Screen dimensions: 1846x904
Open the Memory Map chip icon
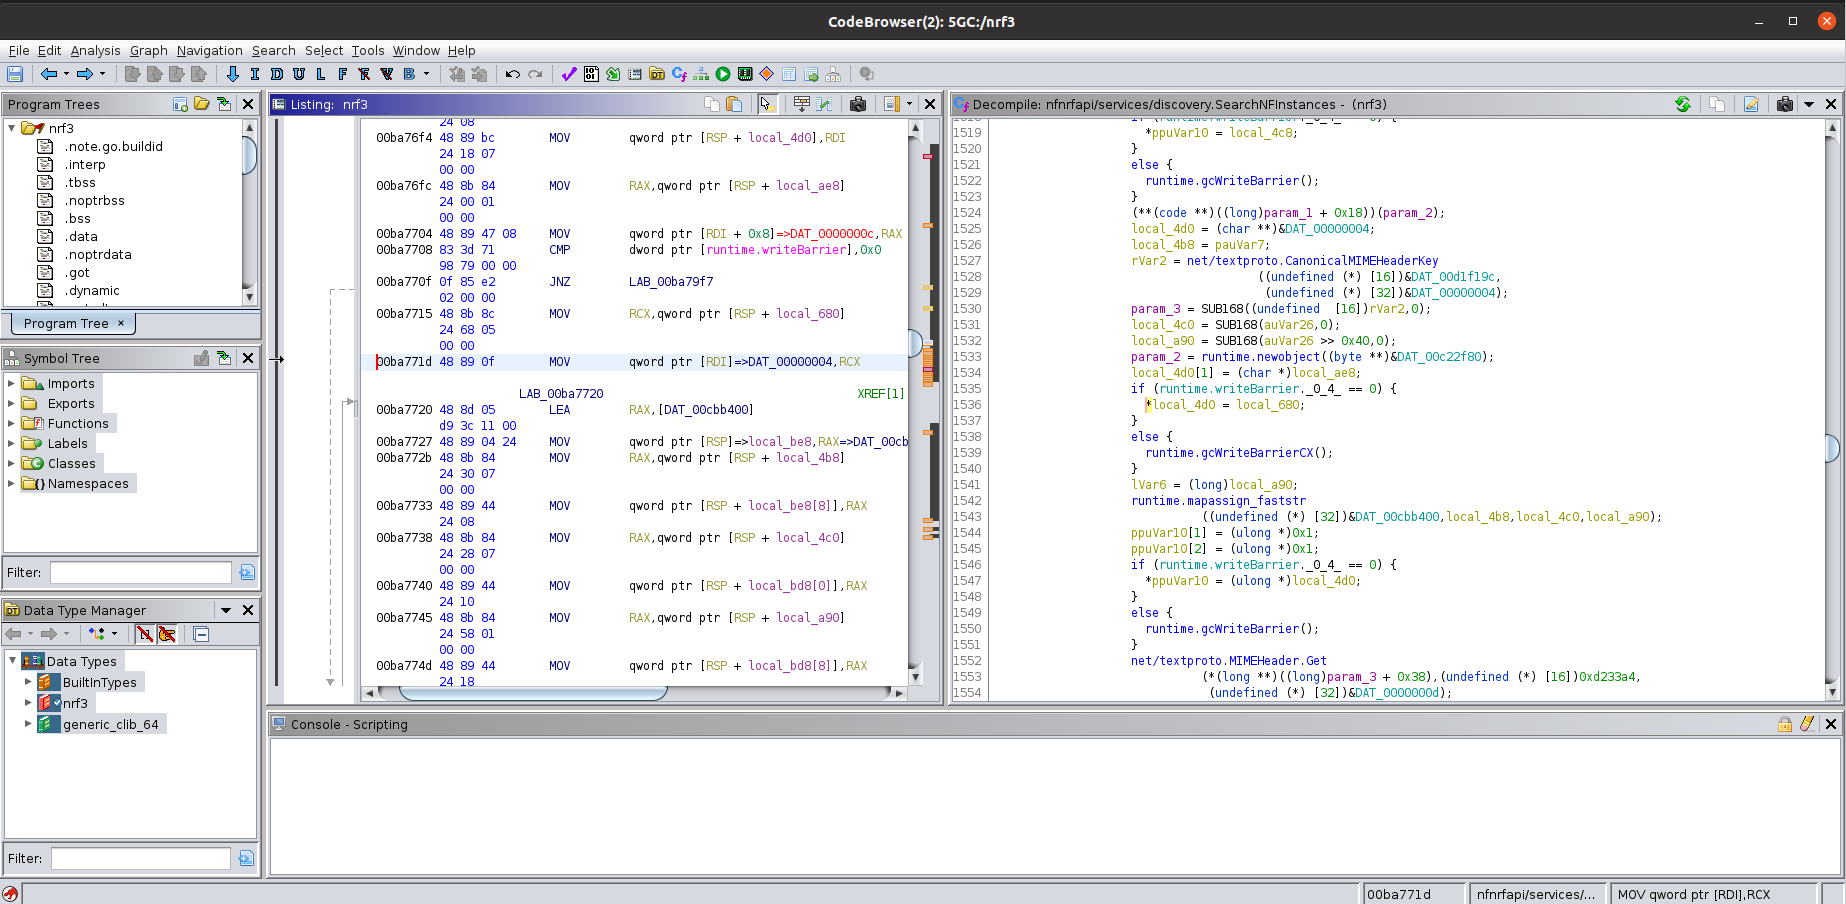pyautogui.click(x=745, y=74)
